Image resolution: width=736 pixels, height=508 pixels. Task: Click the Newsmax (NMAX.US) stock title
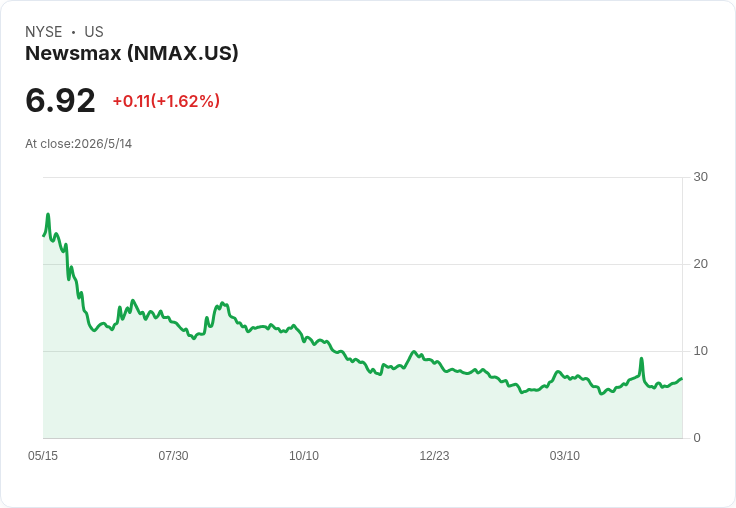pos(132,53)
